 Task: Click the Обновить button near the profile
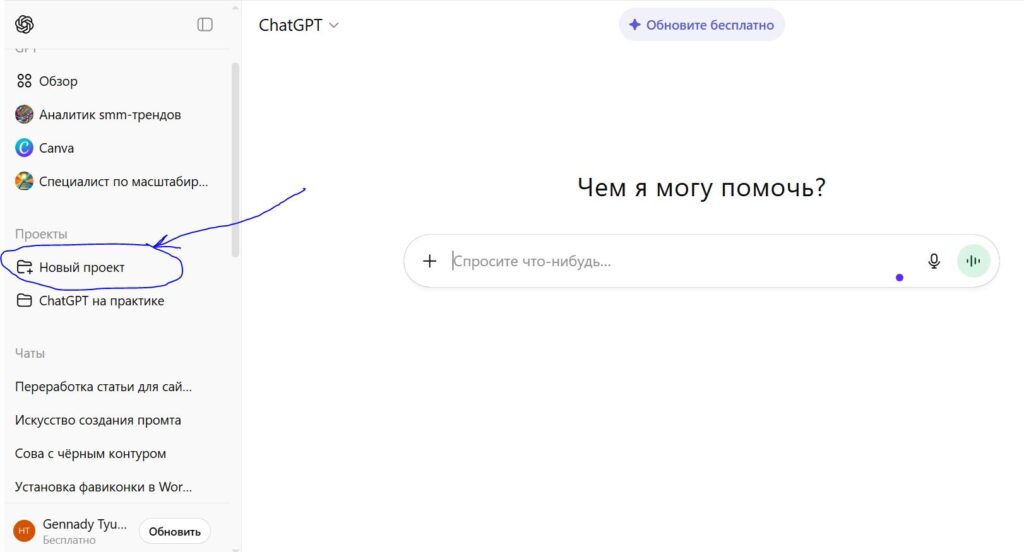pos(175,531)
